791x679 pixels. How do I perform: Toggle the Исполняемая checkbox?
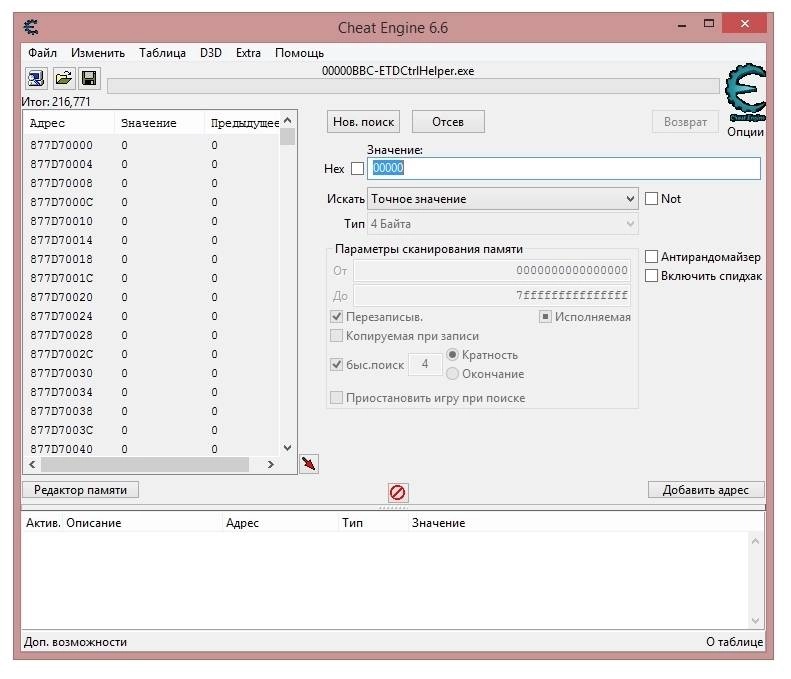point(545,317)
